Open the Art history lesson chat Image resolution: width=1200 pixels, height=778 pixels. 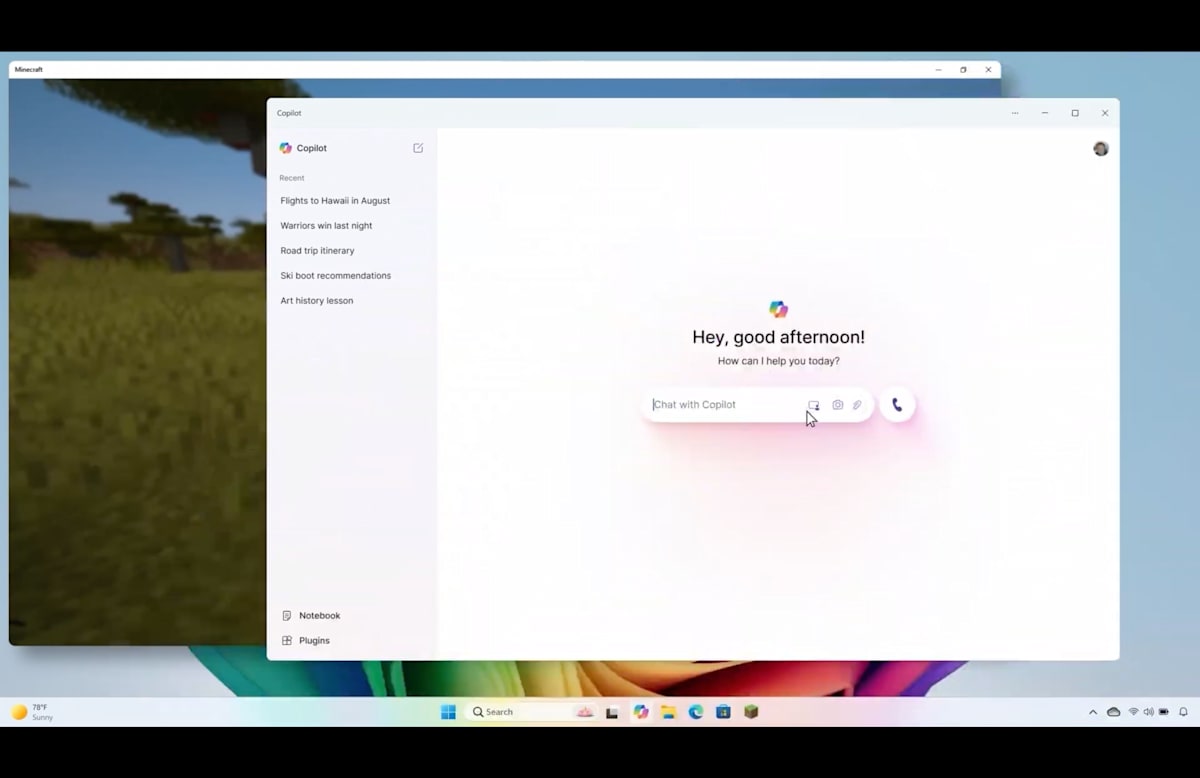pos(316,301)
